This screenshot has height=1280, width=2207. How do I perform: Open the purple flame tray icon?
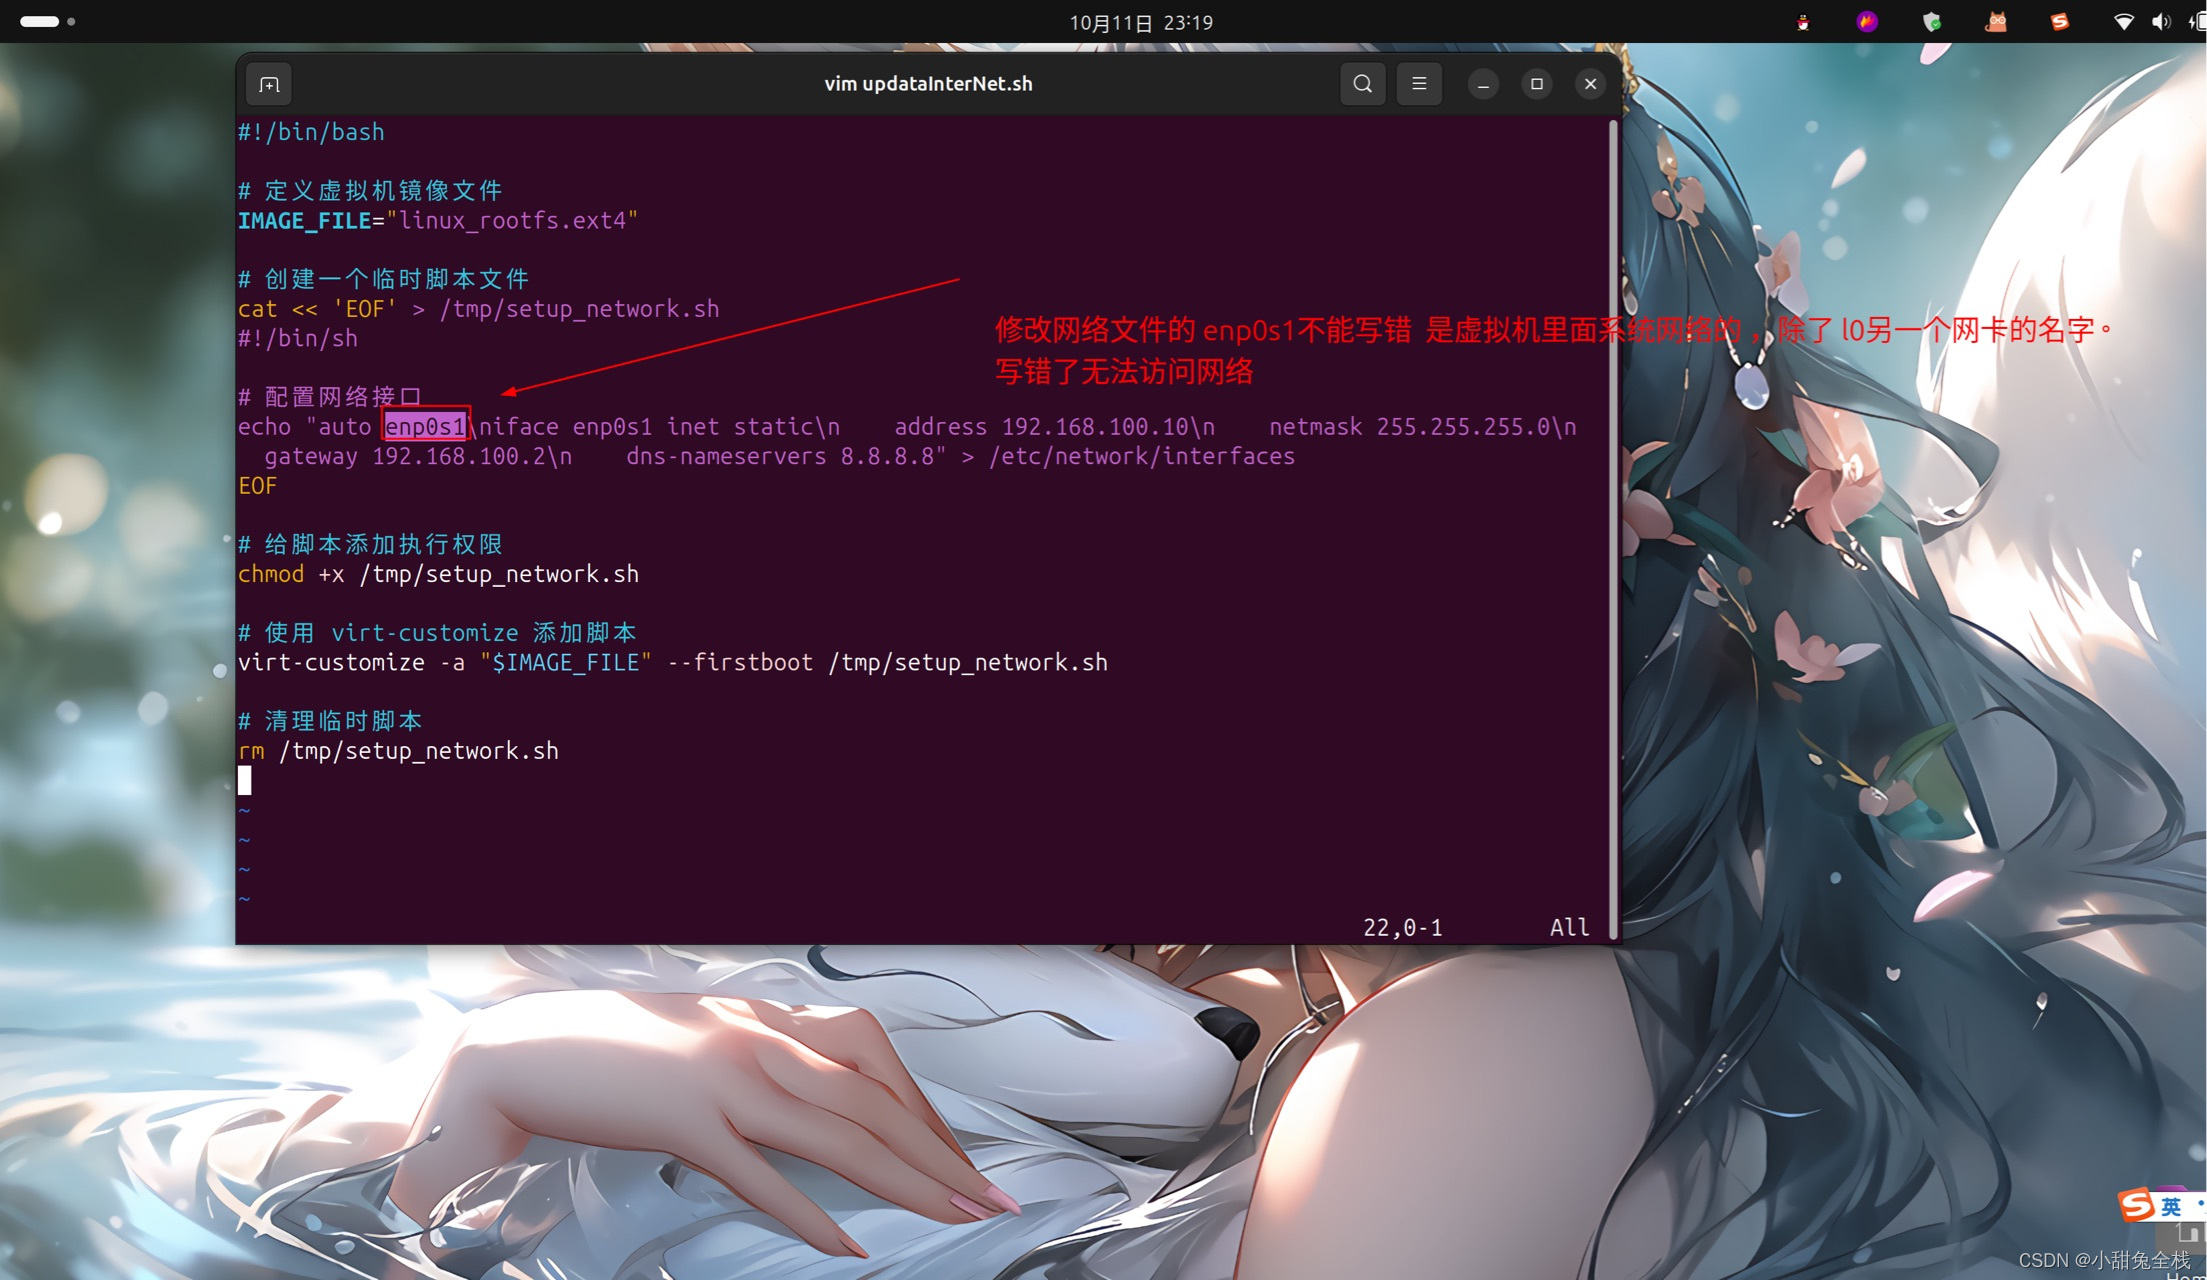1867,22
